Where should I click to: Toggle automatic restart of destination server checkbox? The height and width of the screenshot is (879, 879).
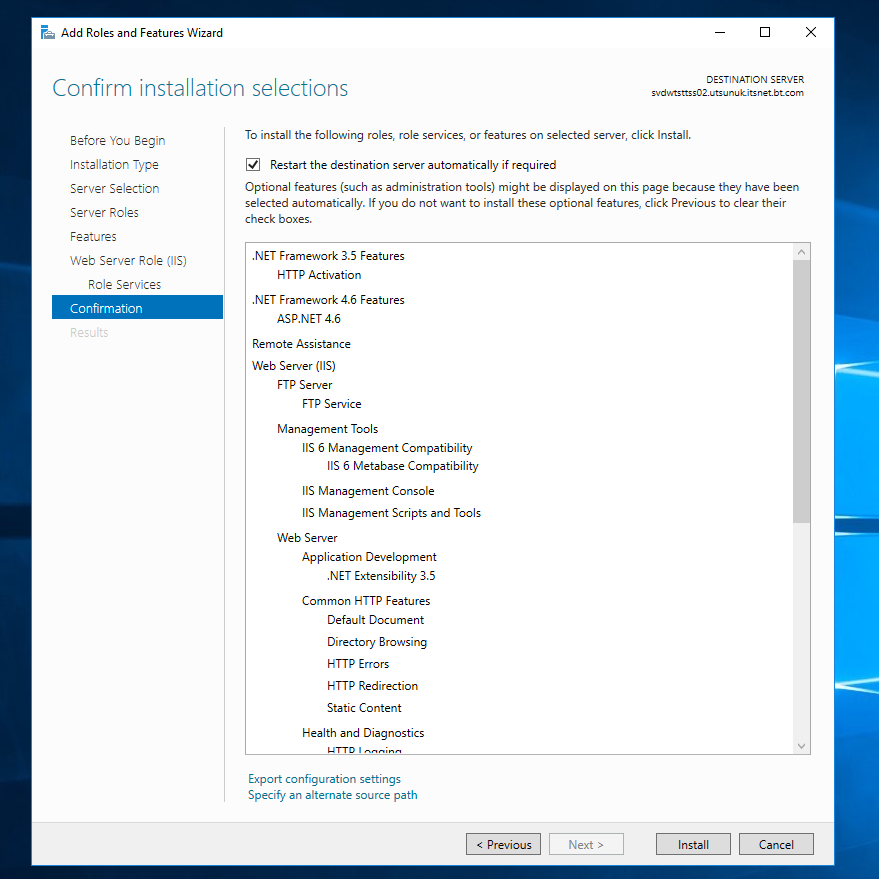coord(253,165)
